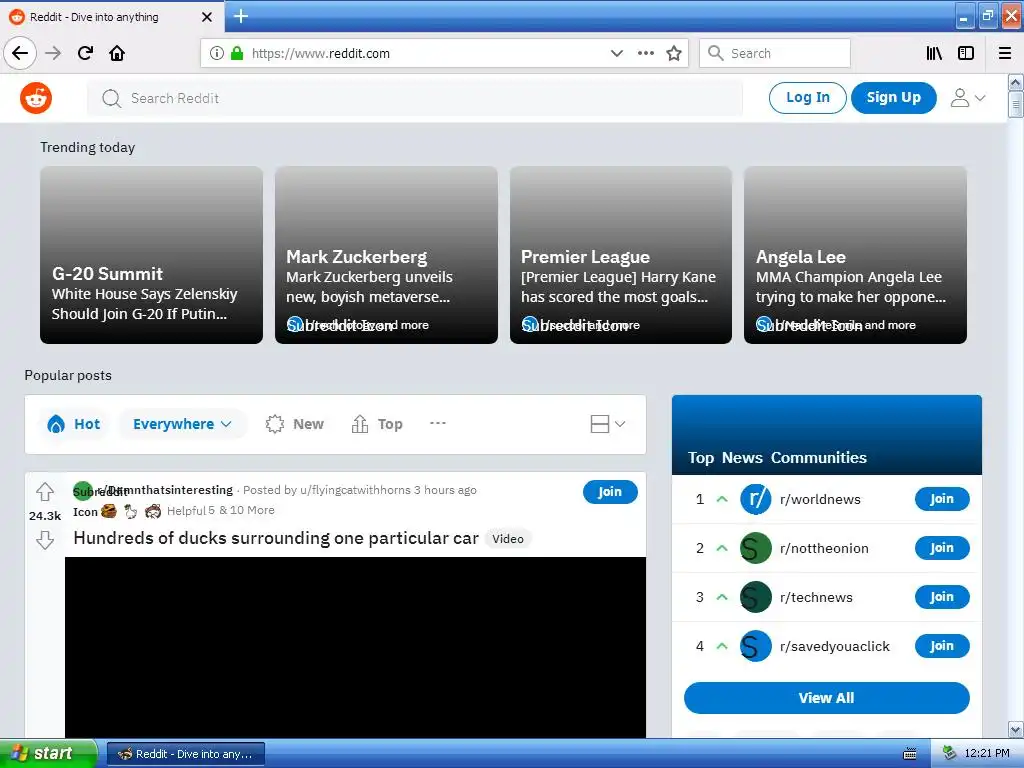This screenshot has width=1024, height=768.
Task: Go back using the browser back arrow
Action: [x=20, y=53]
